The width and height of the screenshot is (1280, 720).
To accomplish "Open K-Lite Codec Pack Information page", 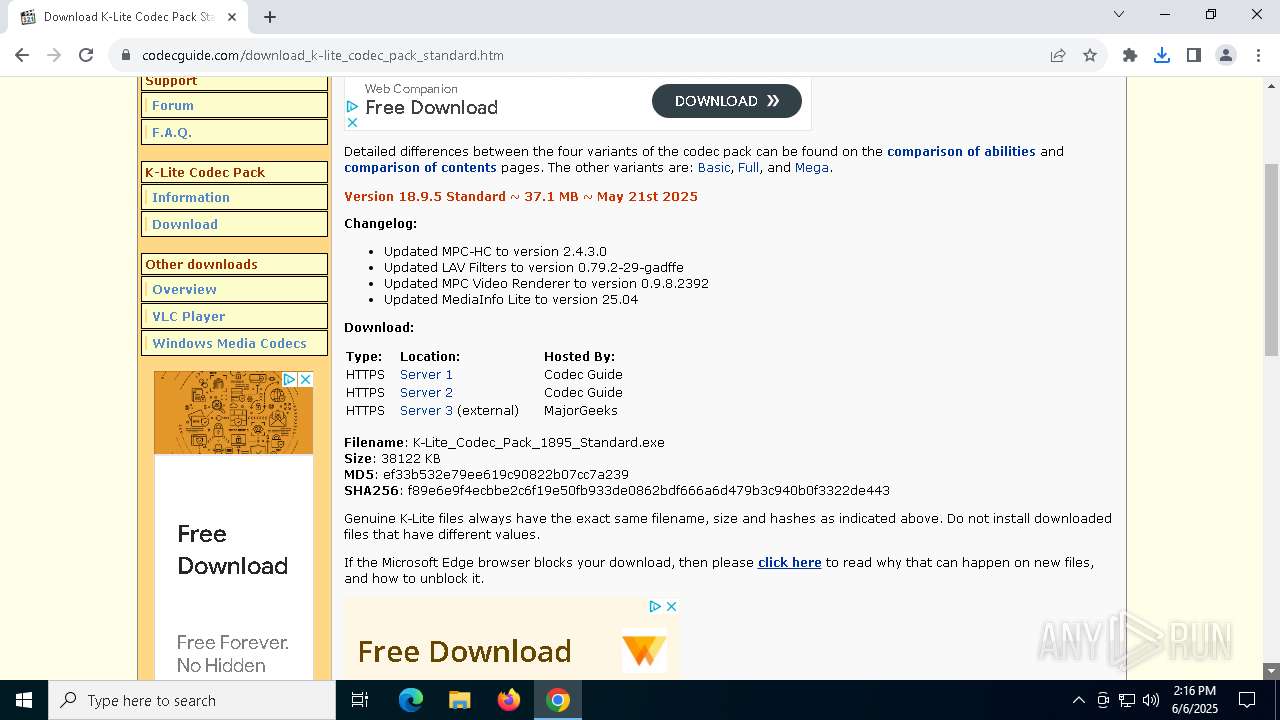I will coord(191,197).
